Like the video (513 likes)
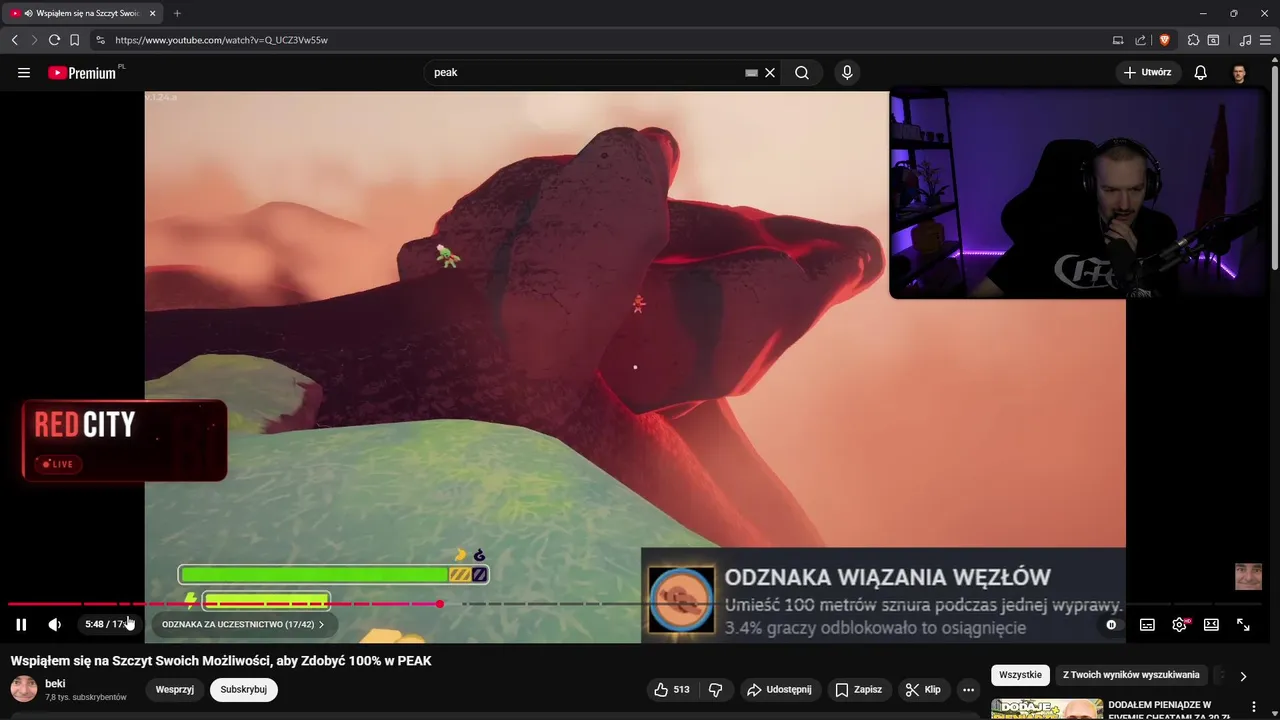Screen dimensions: 1280x720 pos(672,689)
